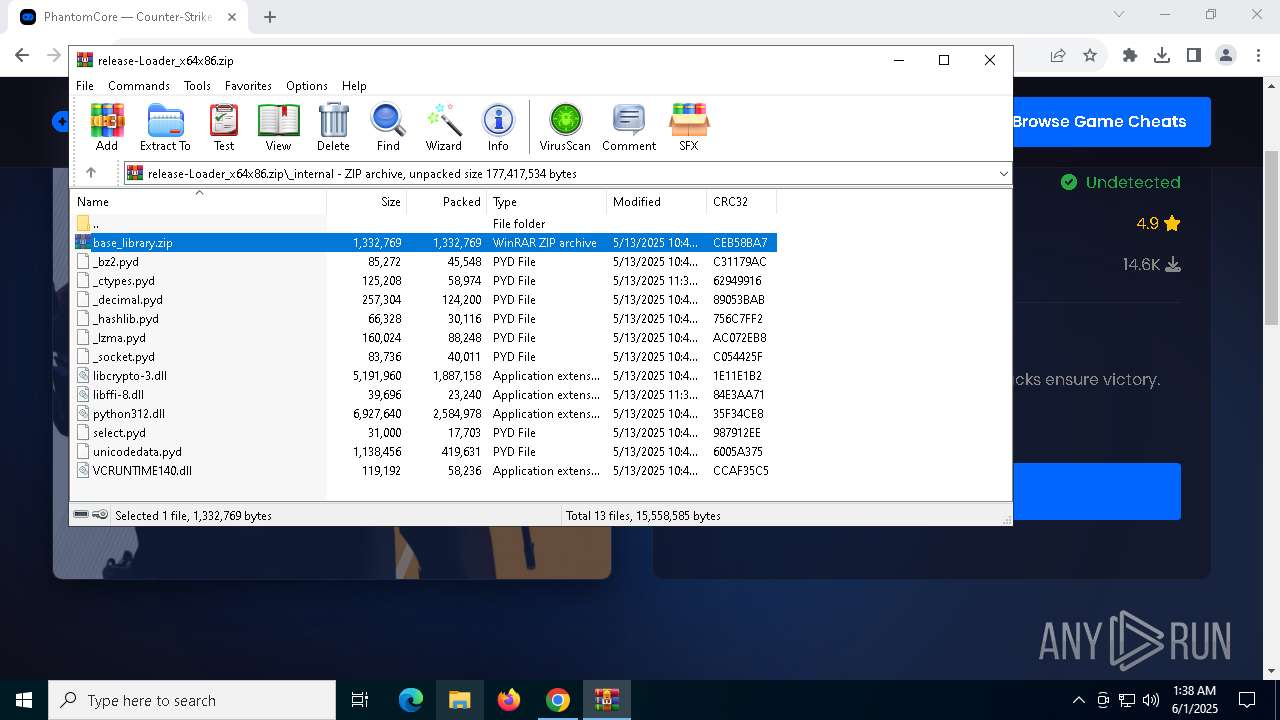Screen dimensions: 1280x720
Task: Open the View toolbar icon
Action: coord(278,127)
